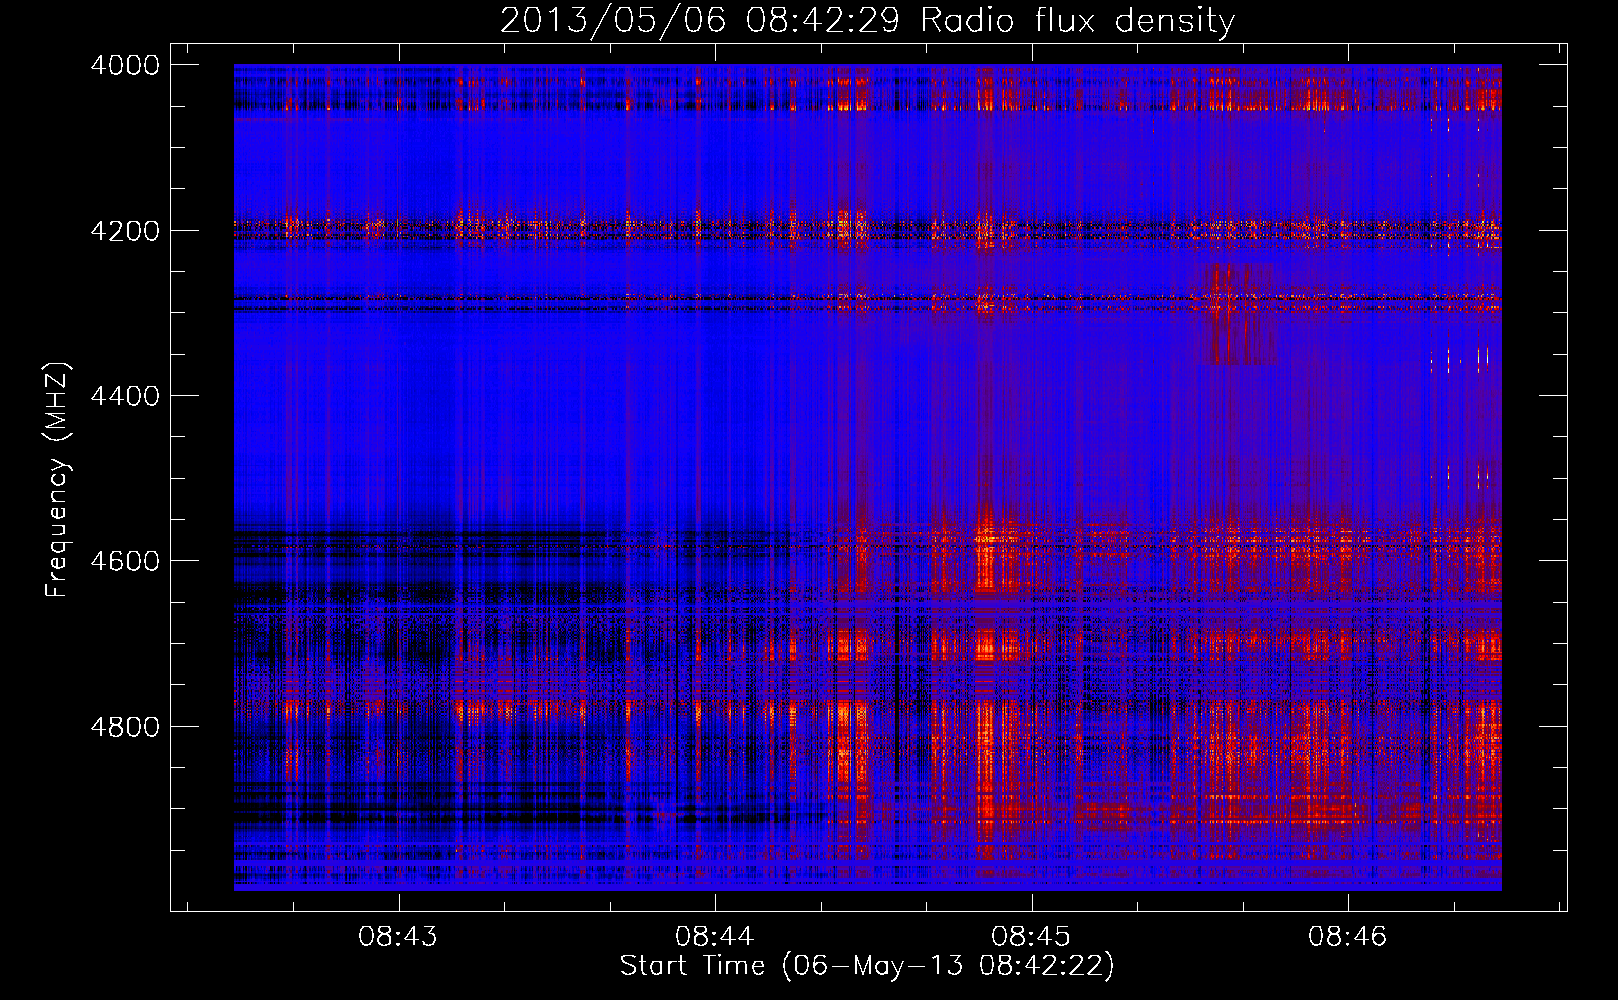Click the 08:45 time tick label

click(1031, 937)
